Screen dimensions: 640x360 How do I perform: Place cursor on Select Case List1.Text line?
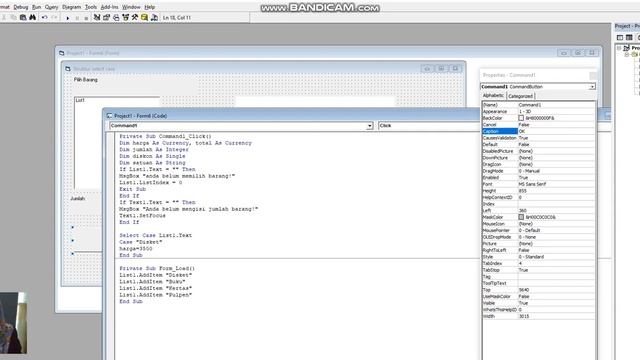[x=156, y=236]
